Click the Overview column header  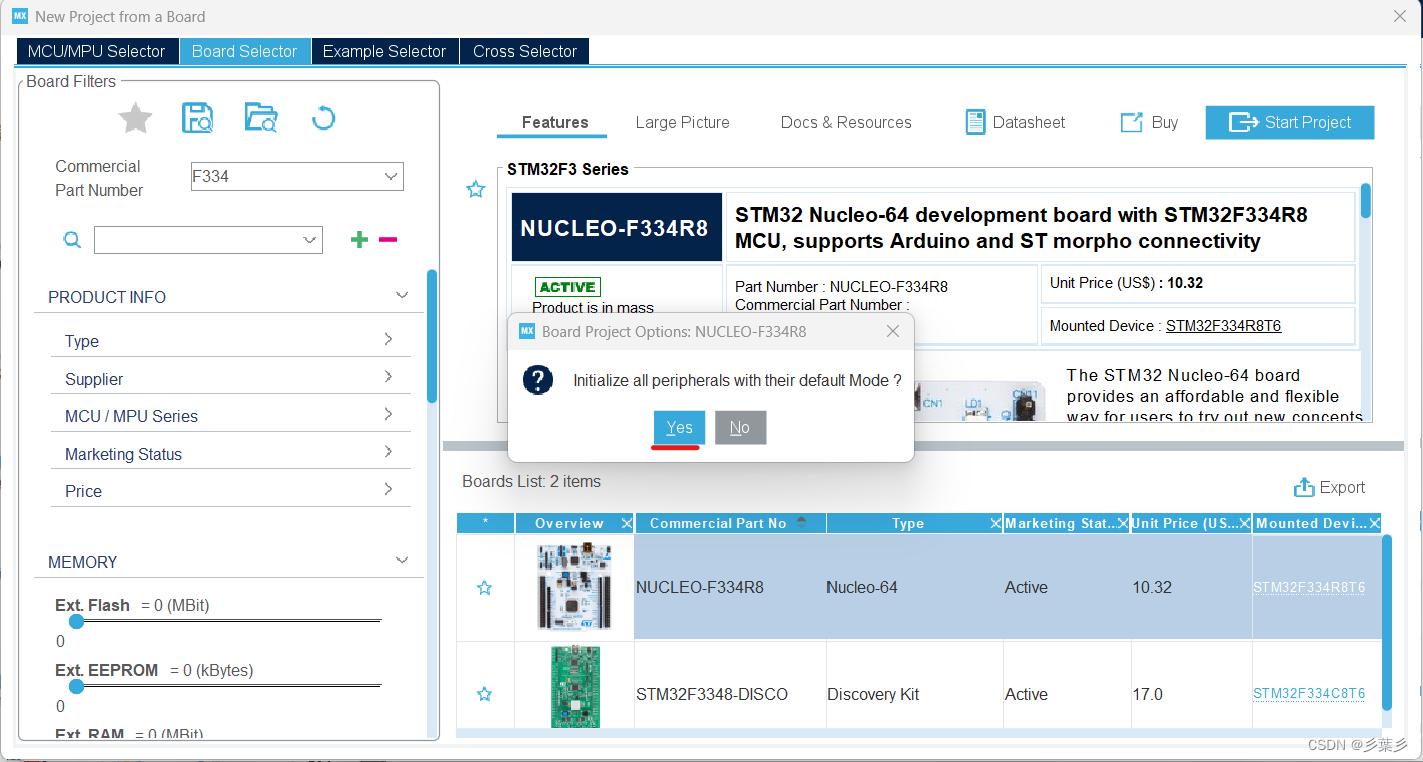click(x=569, y=523)
